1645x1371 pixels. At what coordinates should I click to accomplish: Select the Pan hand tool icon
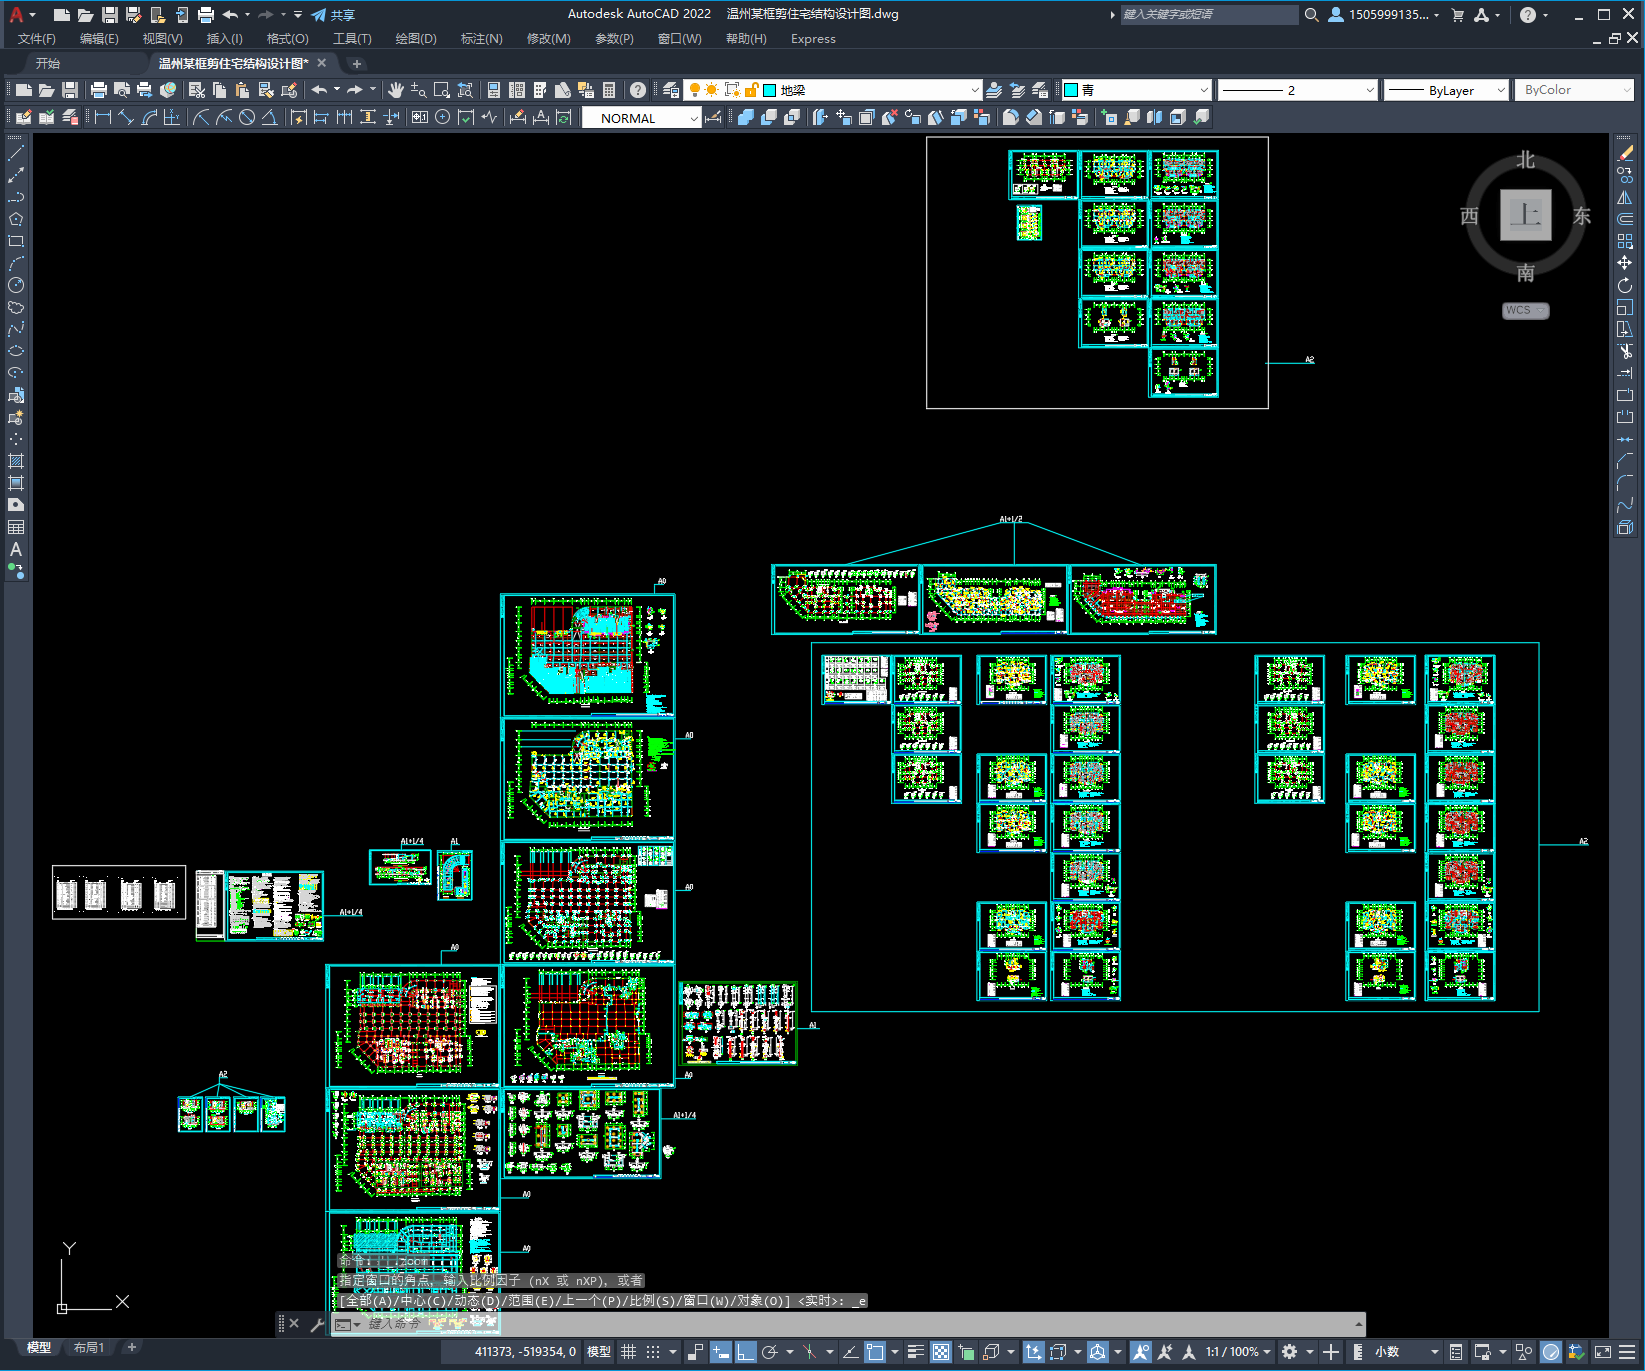(396, 90)
